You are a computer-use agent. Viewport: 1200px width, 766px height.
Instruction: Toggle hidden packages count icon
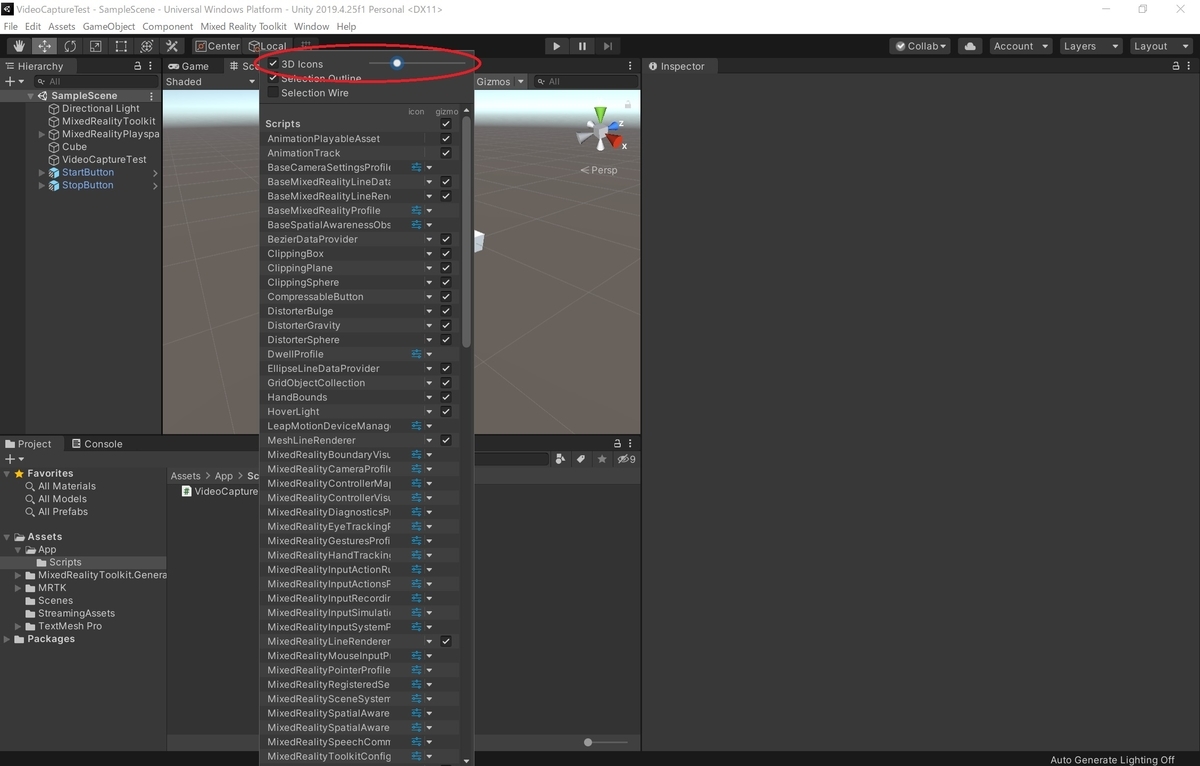coord(626,459)
